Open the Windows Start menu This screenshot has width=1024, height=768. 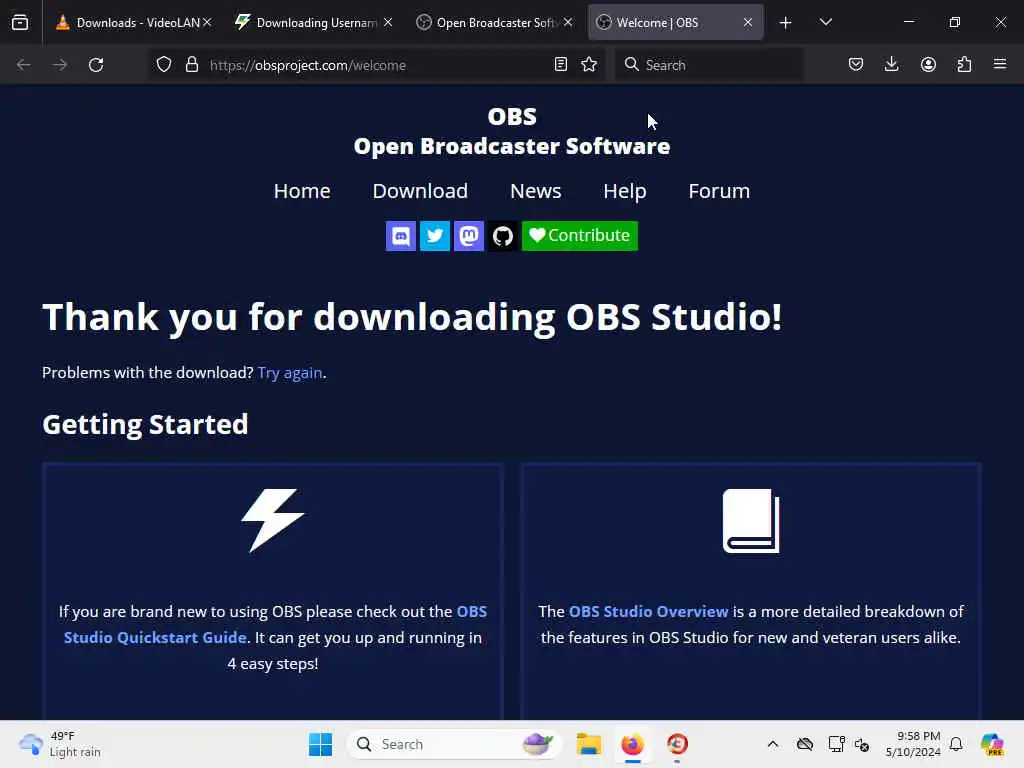(x=320, y=744)
